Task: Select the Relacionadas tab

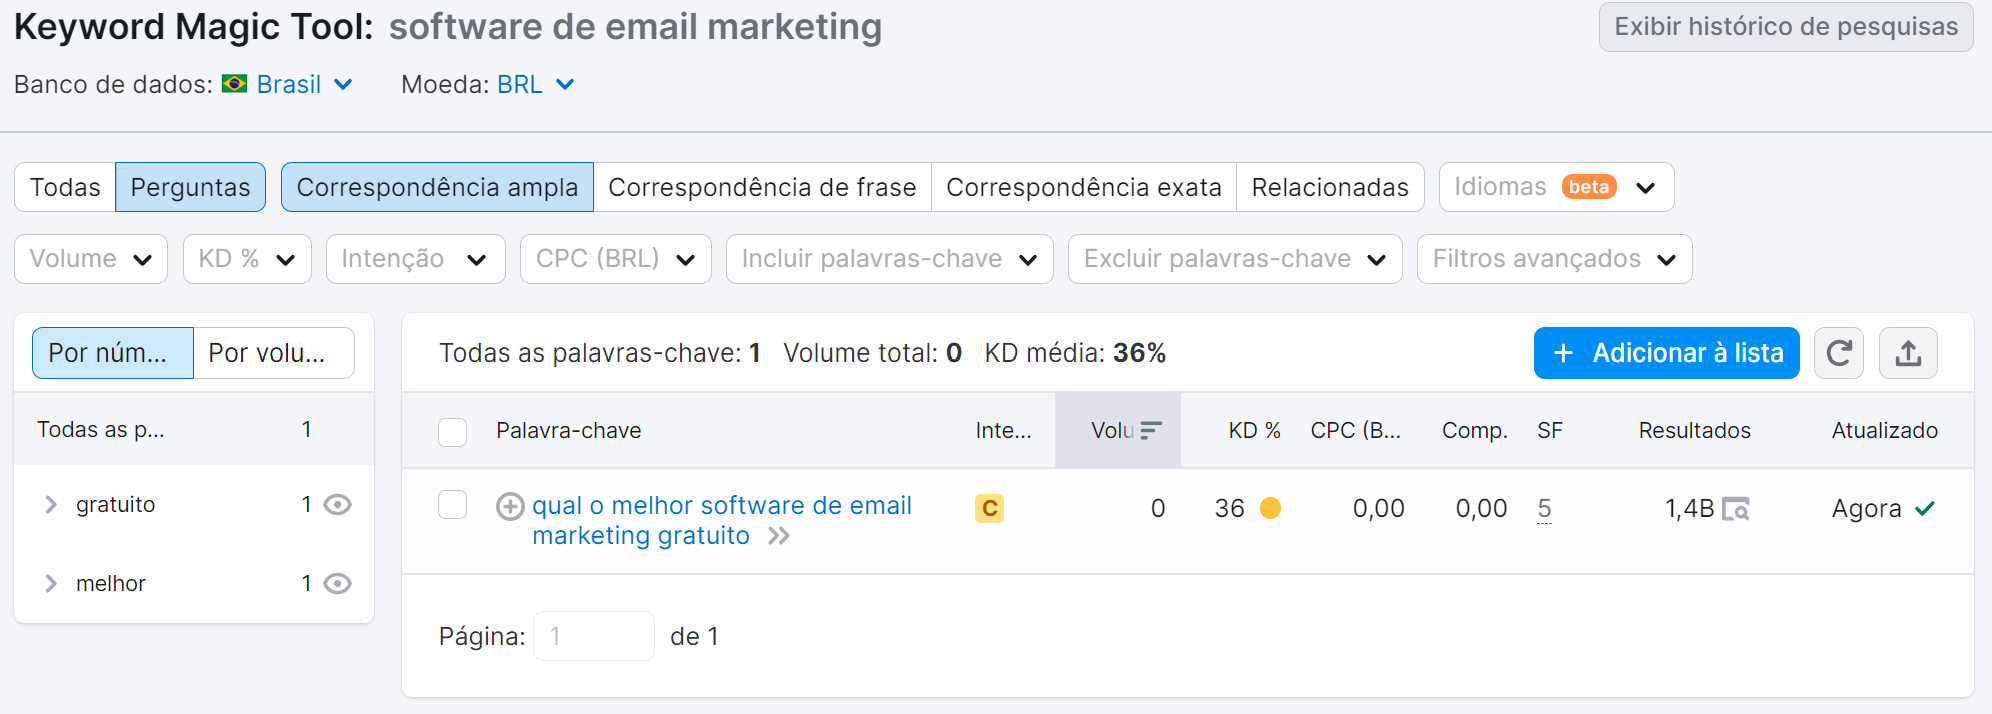Action: 1330,187
